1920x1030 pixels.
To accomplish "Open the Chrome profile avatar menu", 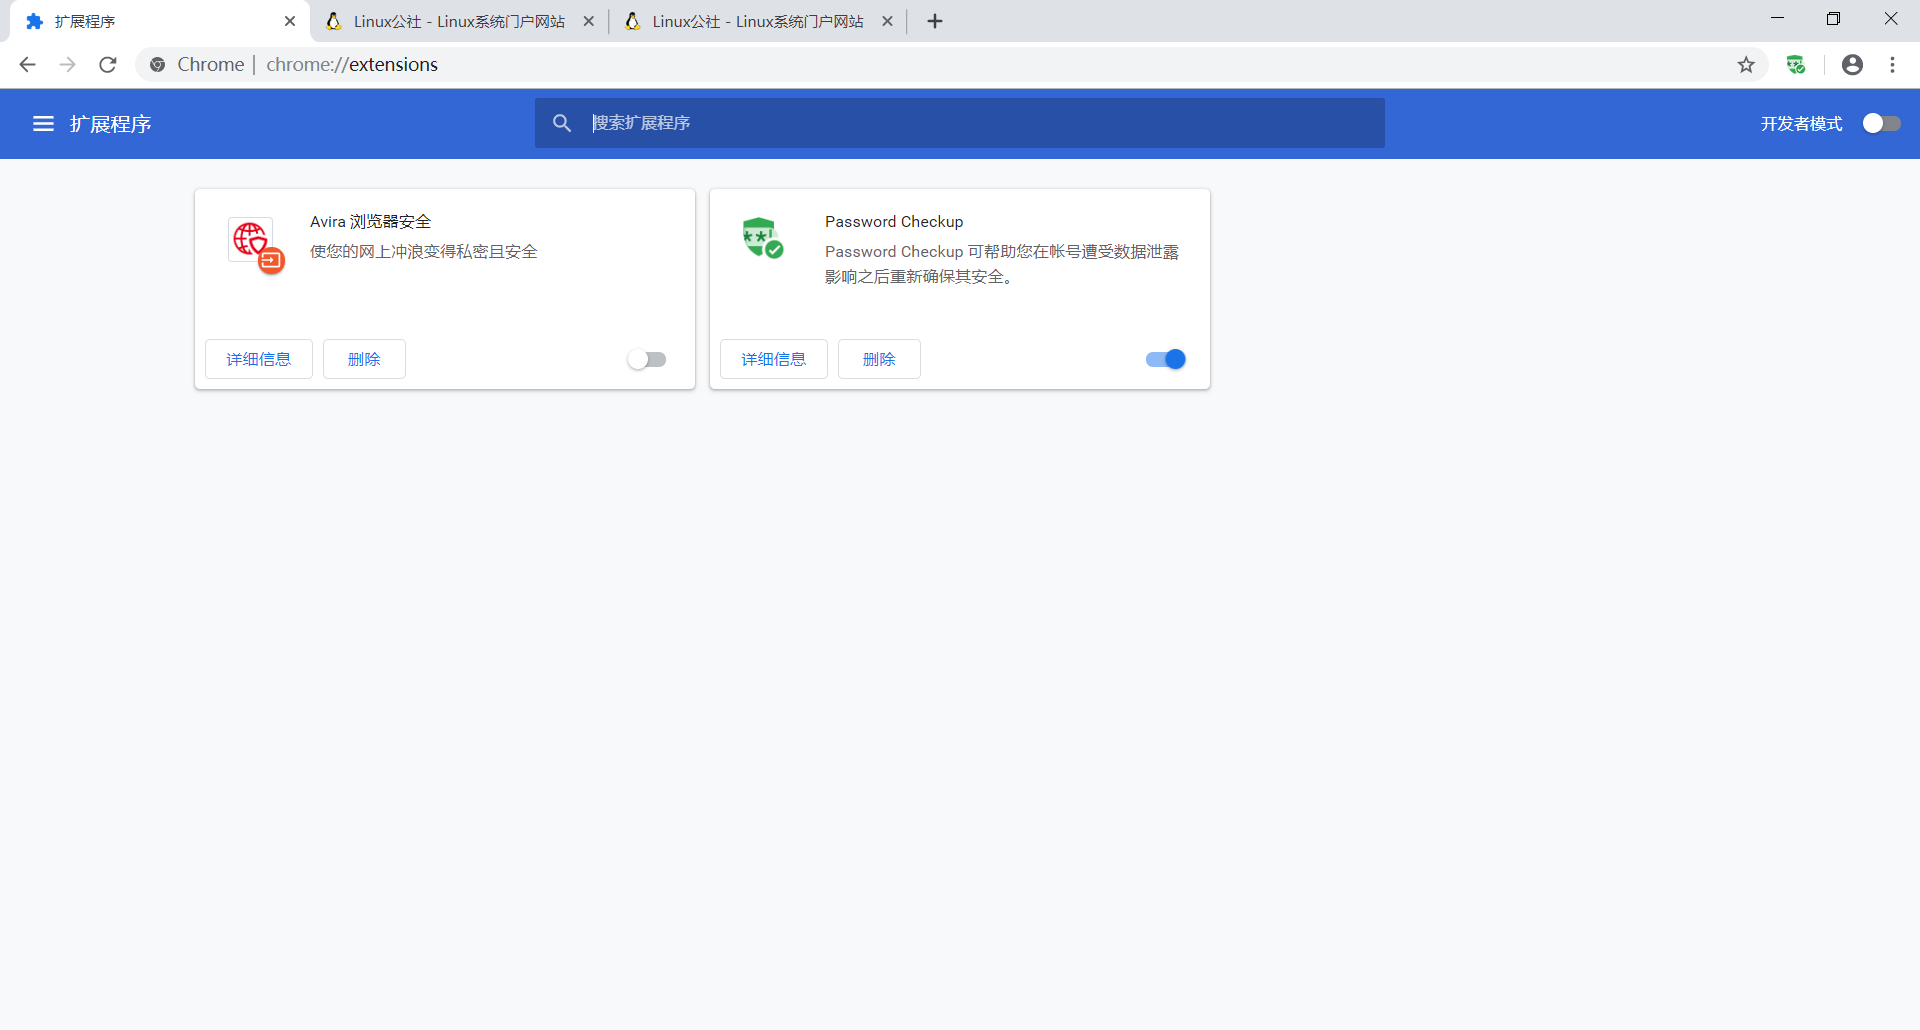I will click(x=1852, y=64).
